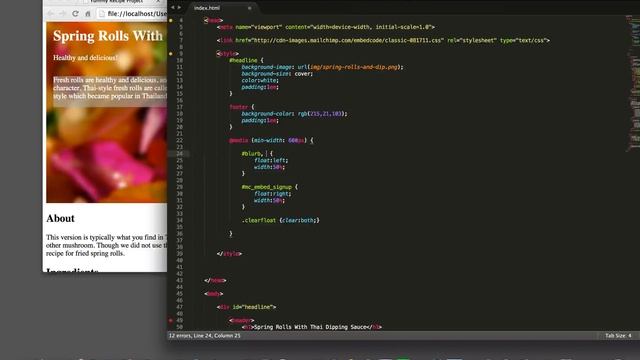Click the 'This version is typically' paragraph
Screen dimensions: 640x360
(107, 245)
